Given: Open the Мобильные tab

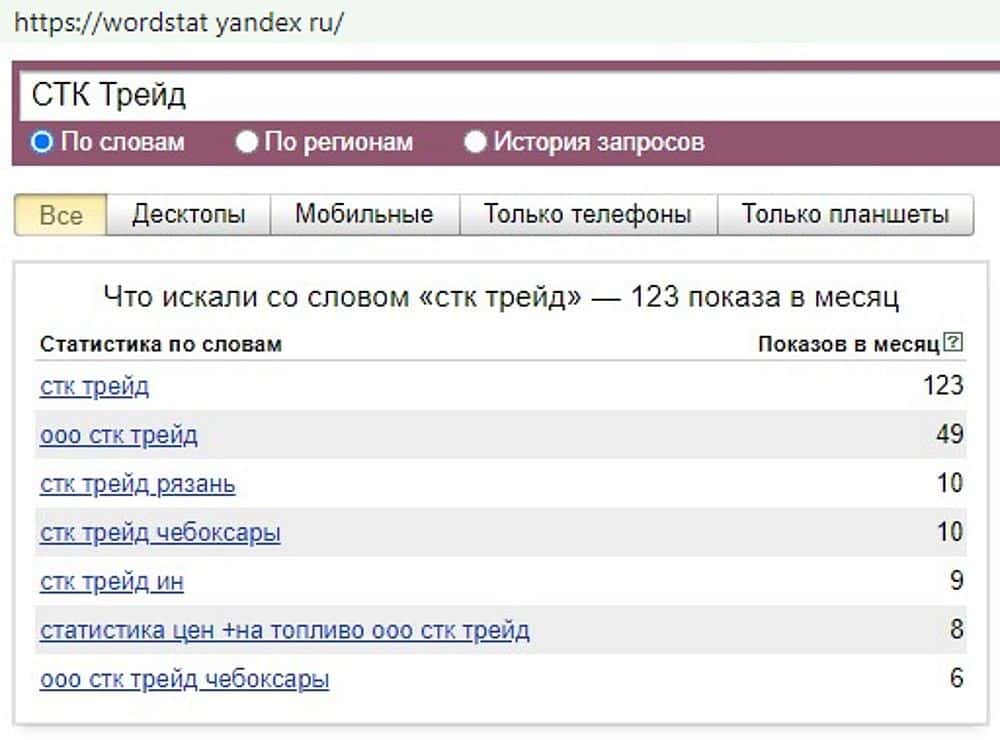Looking at the screenshot, I should (x=364, y=215).
